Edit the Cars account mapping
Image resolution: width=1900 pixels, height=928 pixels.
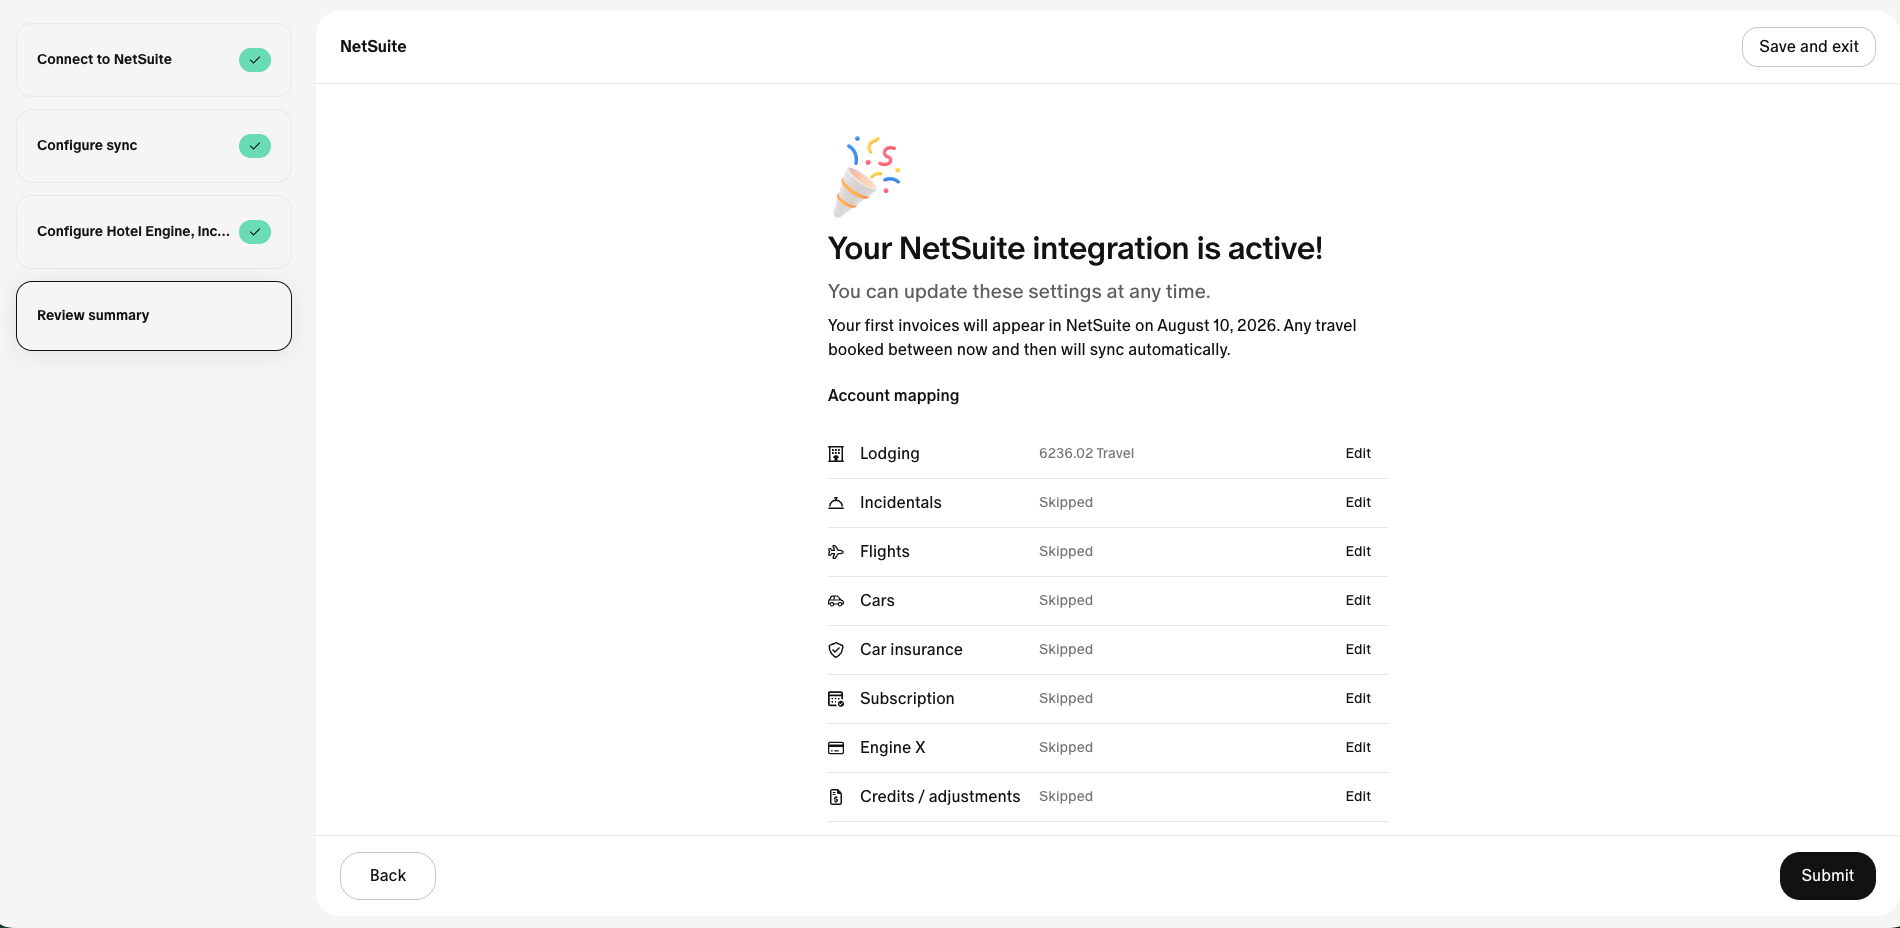click(x=1358, y=600)
